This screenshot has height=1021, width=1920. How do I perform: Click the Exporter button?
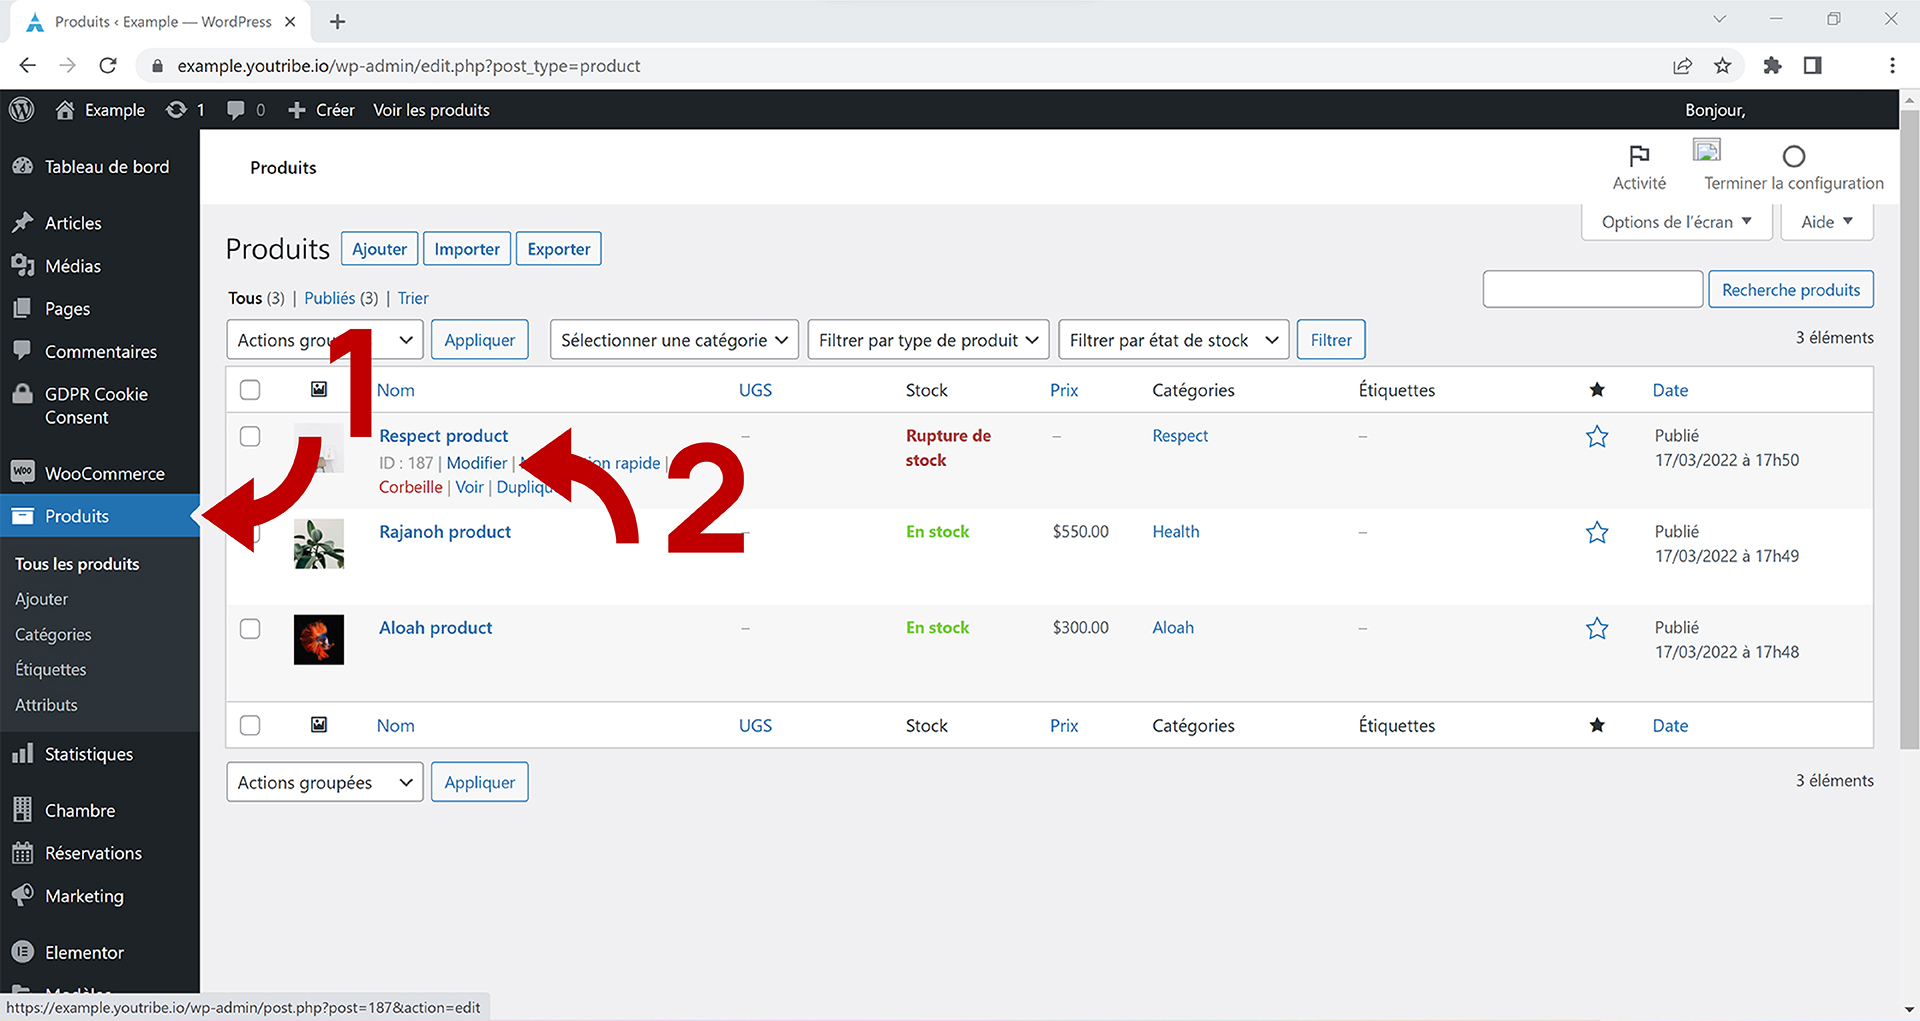(x=558, y=249)
